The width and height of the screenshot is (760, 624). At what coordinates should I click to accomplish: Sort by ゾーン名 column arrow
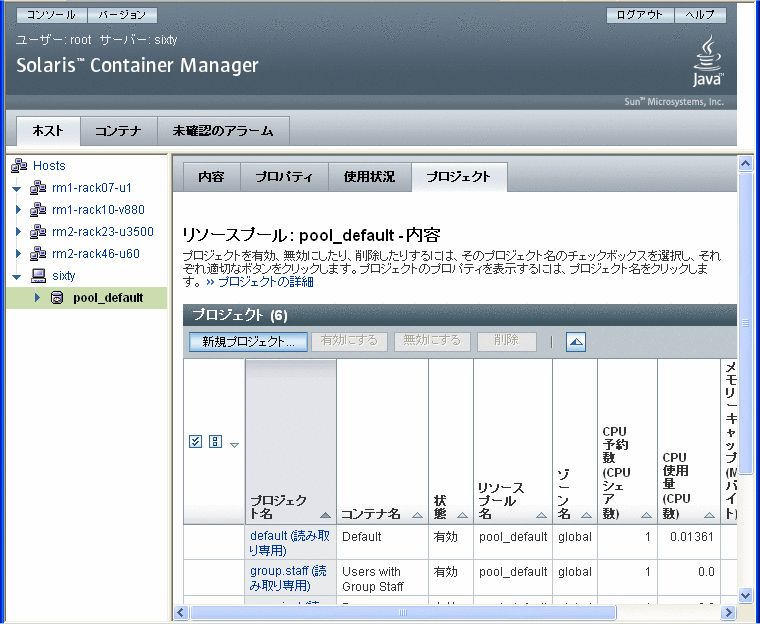(x=586, y=515)
